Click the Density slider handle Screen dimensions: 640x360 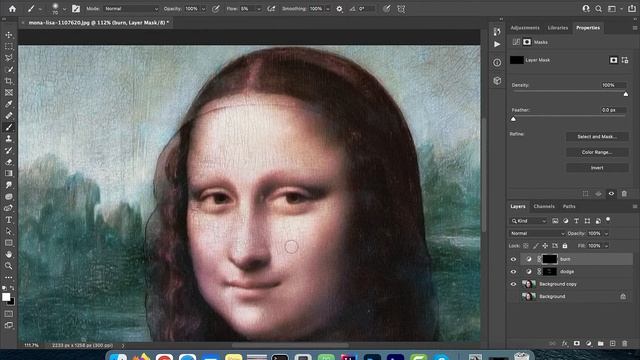(626, 94)
